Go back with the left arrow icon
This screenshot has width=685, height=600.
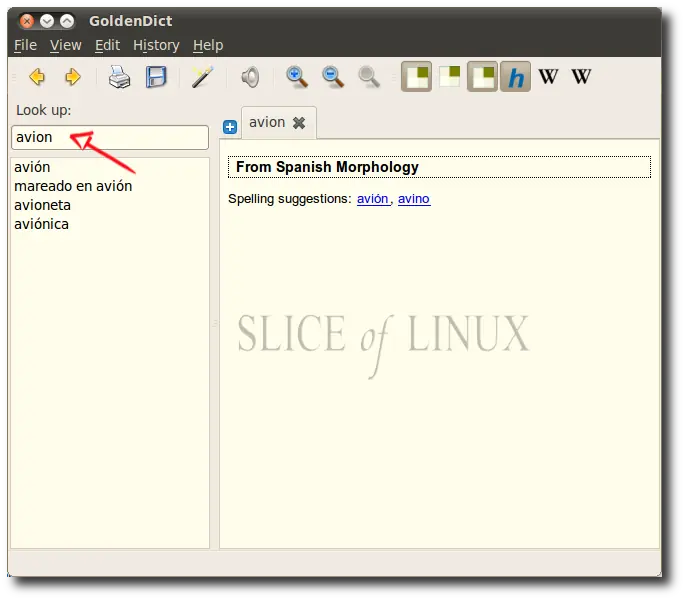[37, 77]
